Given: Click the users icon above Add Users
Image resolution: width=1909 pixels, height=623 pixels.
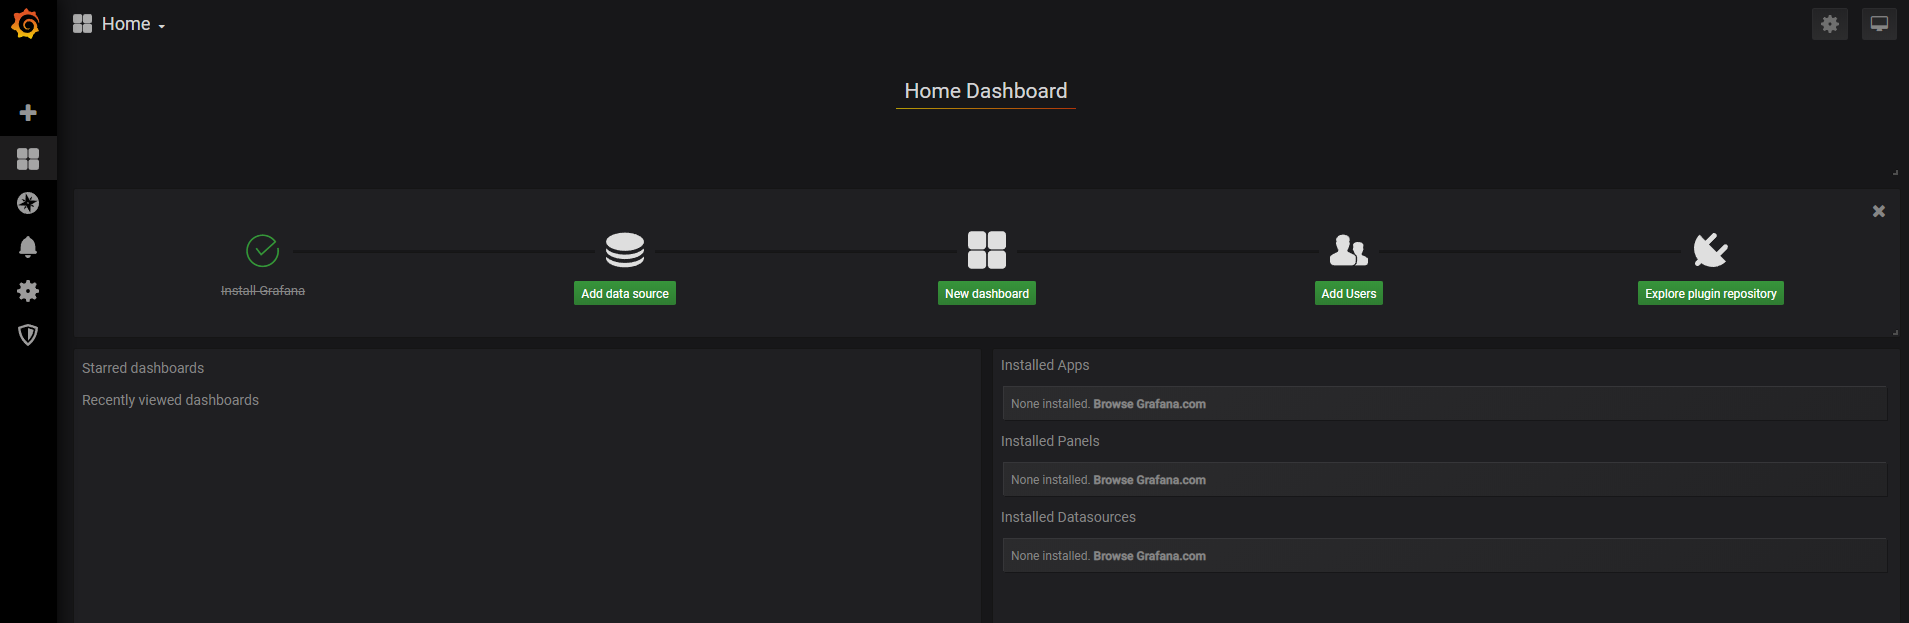Looking at the screenshot, I should tap(1349, 250).
